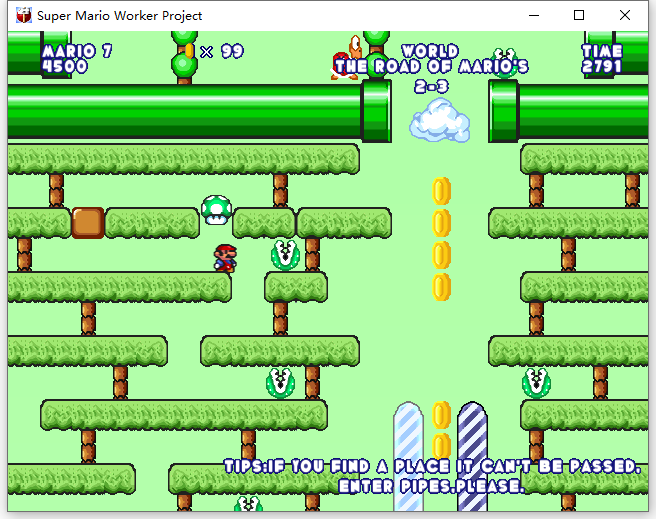Click the "ENTER PIPES,PLEASE." tip line
Screen dimensions: 656x519
pyautogui.click(x=431, y=486)
